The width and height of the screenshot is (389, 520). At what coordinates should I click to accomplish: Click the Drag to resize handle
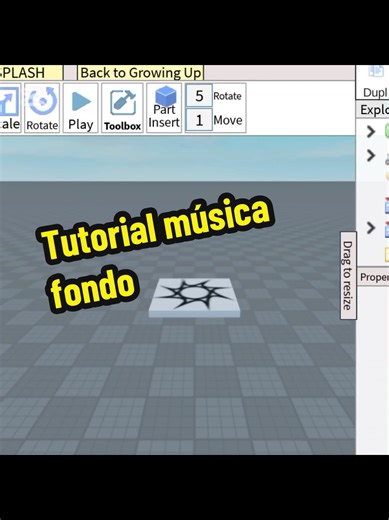(x=348, y=275)
